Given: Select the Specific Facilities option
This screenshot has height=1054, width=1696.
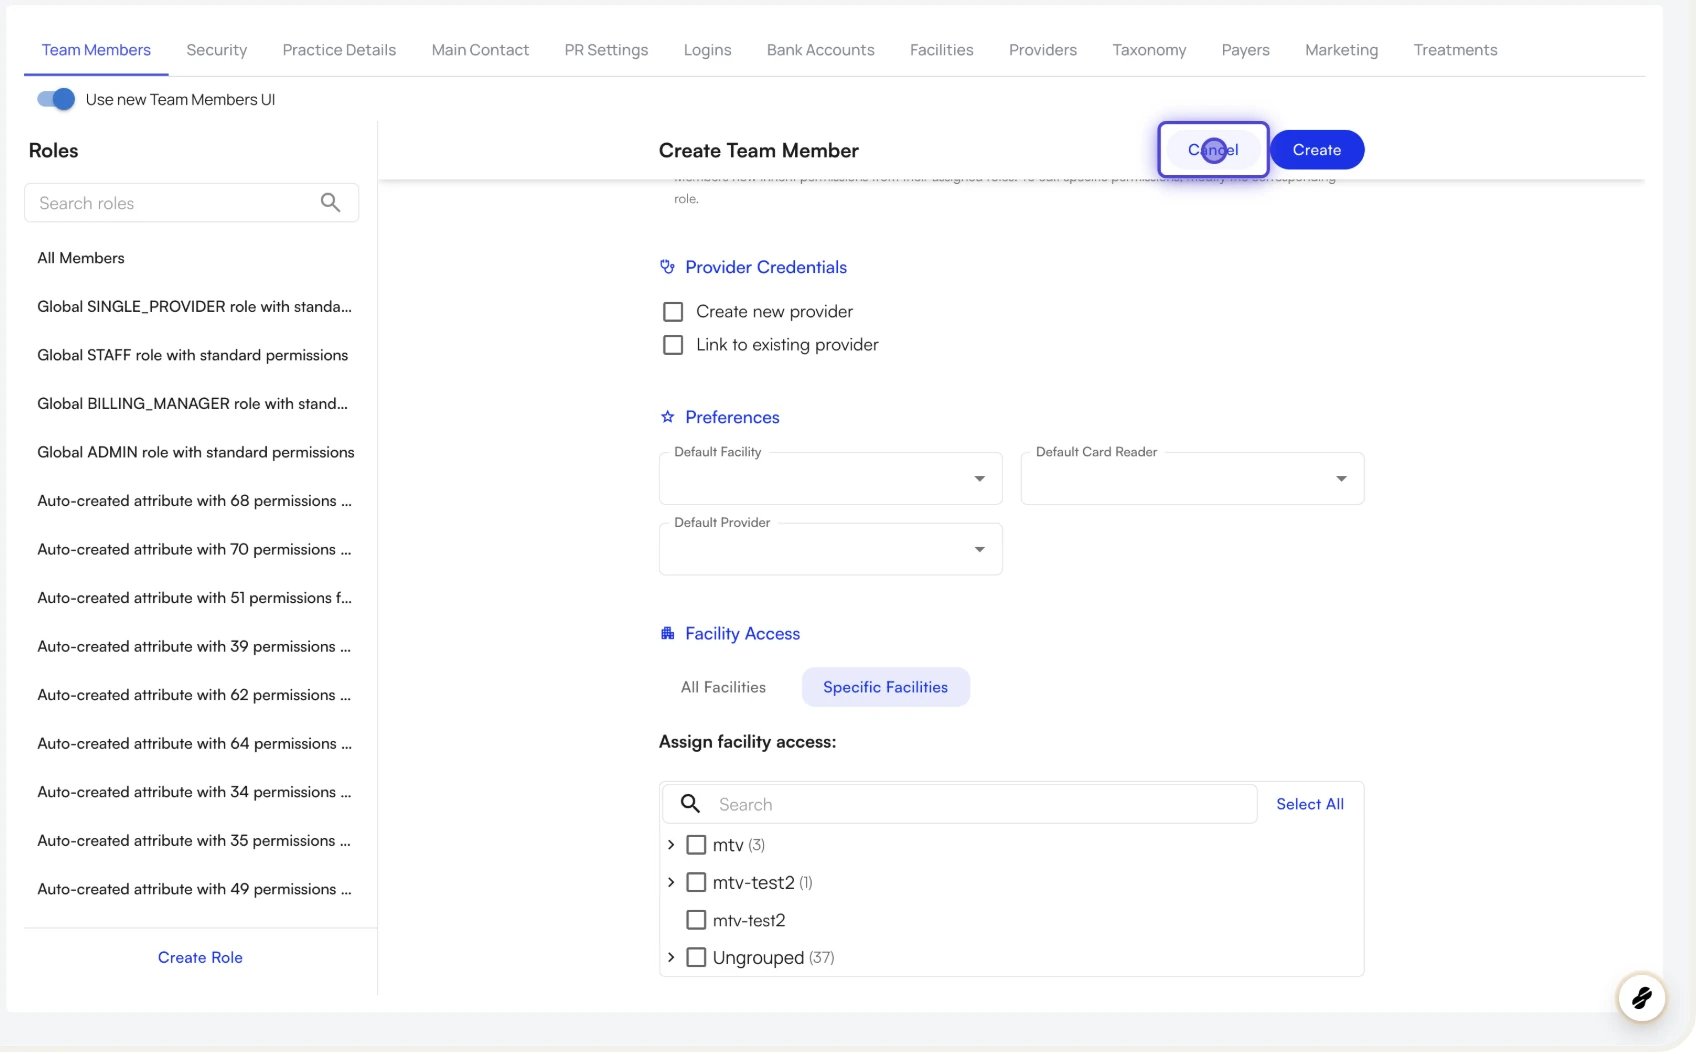Looking at the screenshot, I should [x=885, y=687].
